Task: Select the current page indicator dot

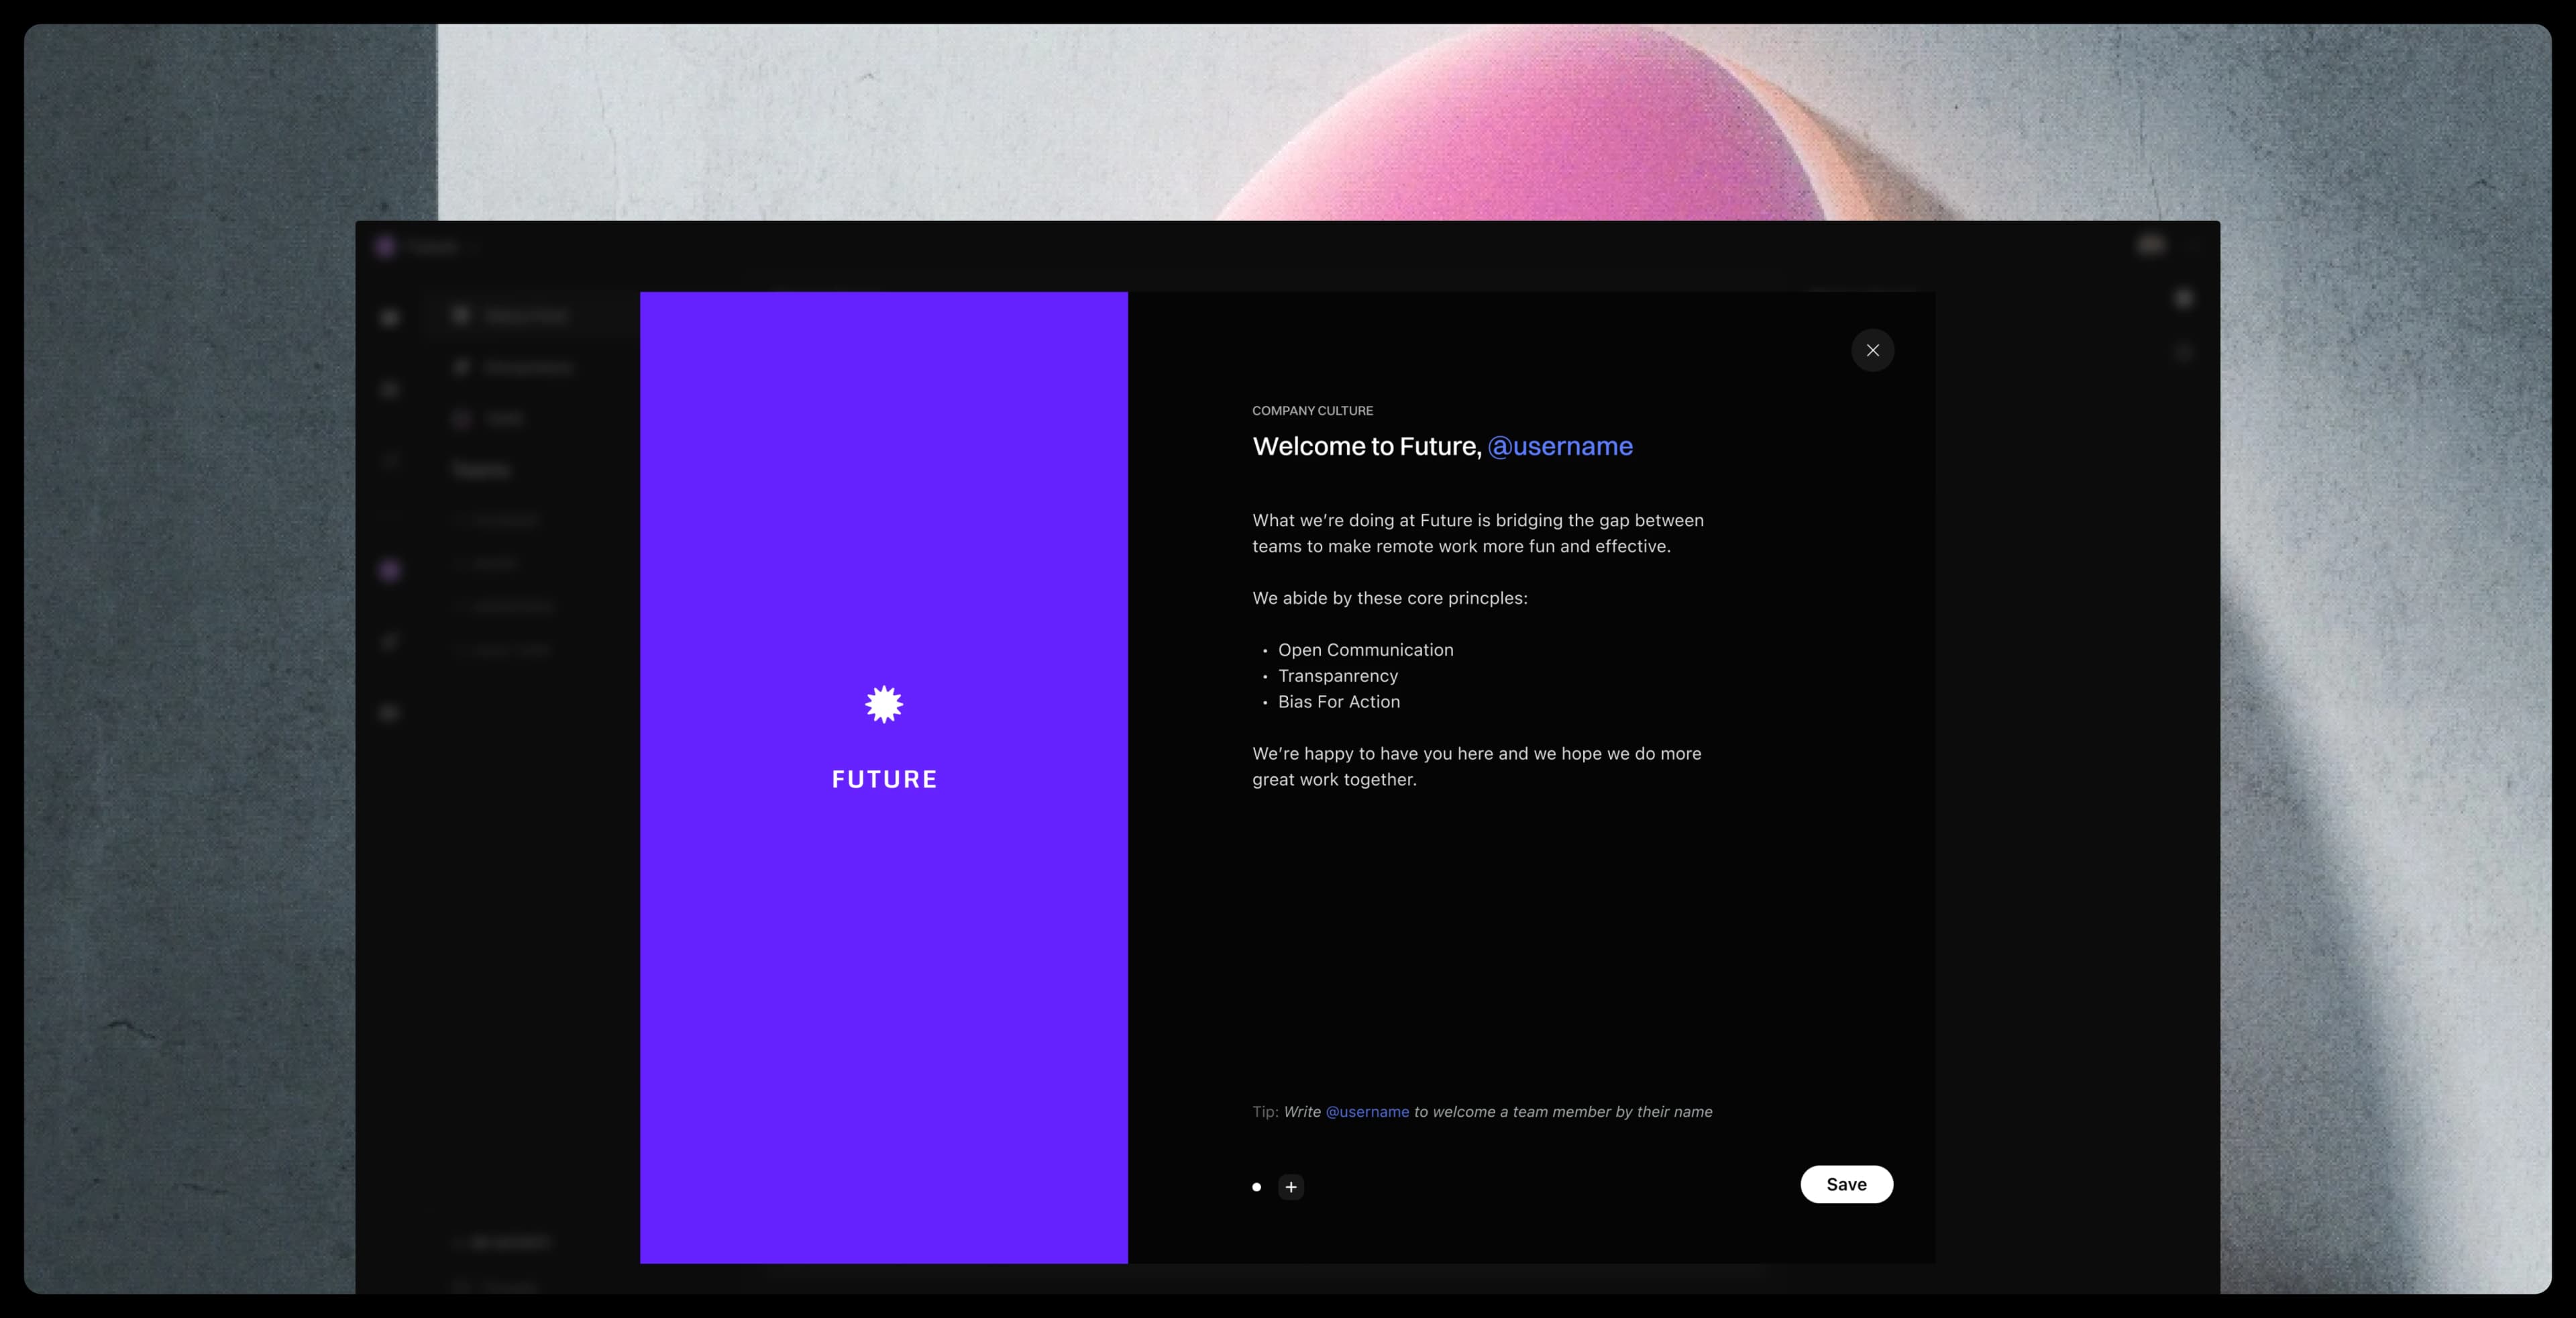Action: 1256,1187
